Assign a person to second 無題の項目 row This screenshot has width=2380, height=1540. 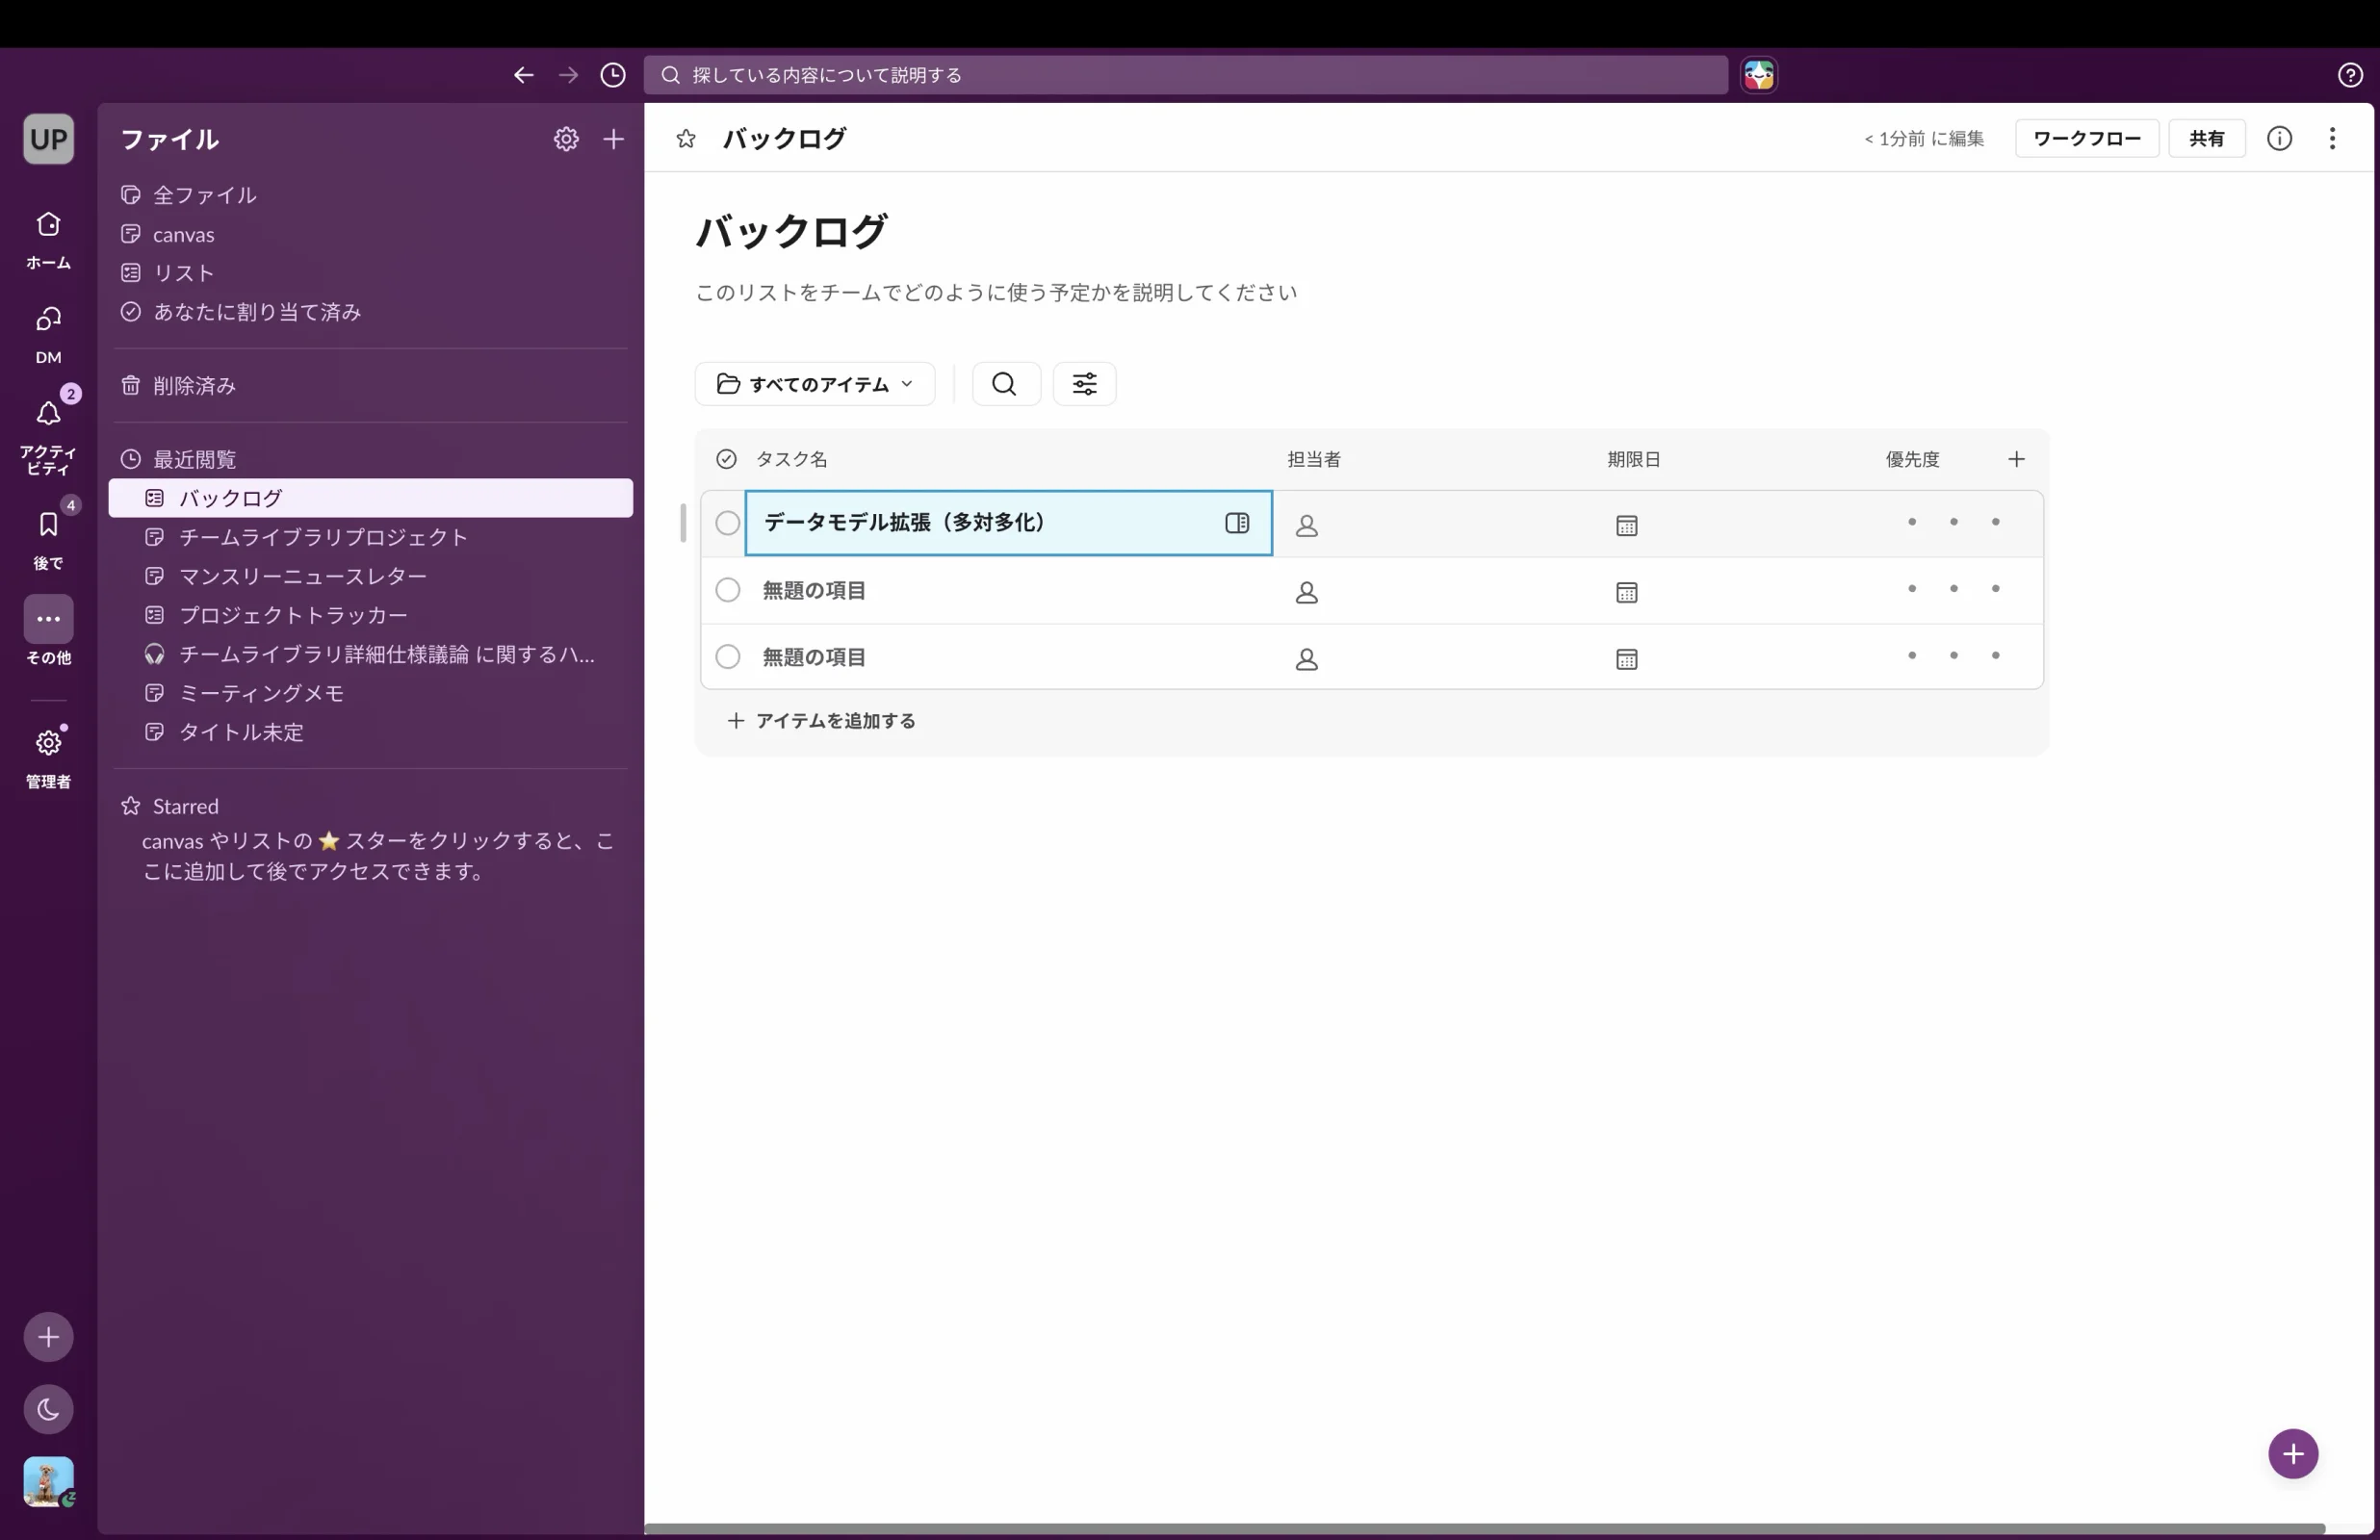(x=1306, y=592)
